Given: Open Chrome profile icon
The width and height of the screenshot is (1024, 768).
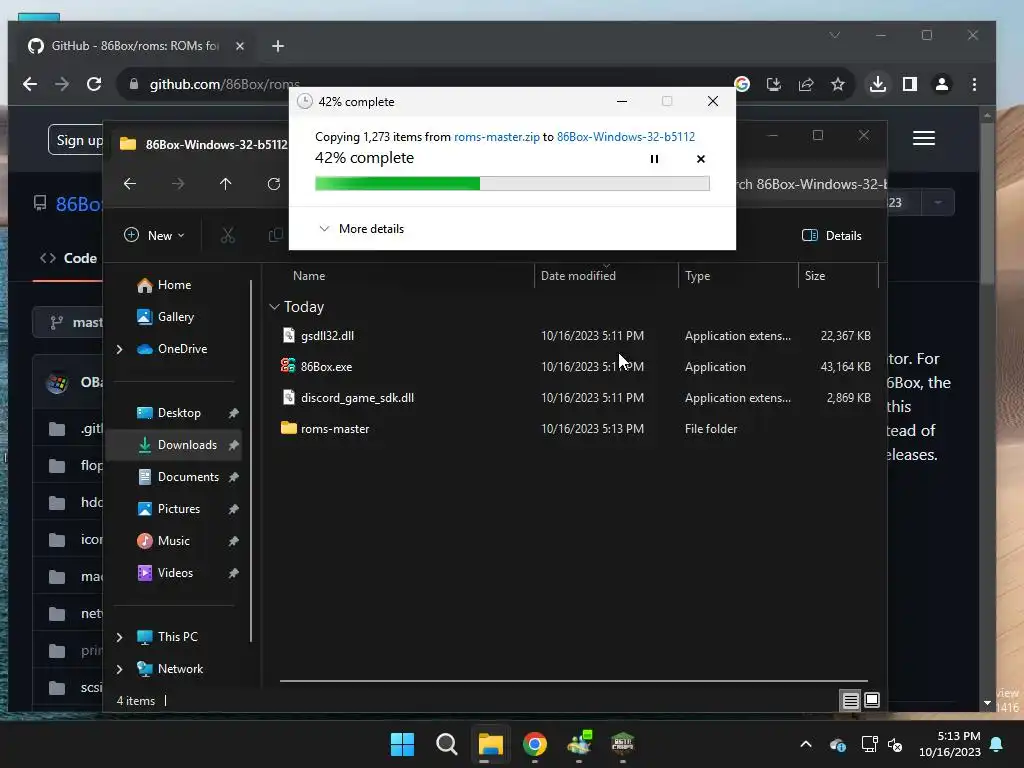Looking at the screenshot, I should [x=942, y=84].
